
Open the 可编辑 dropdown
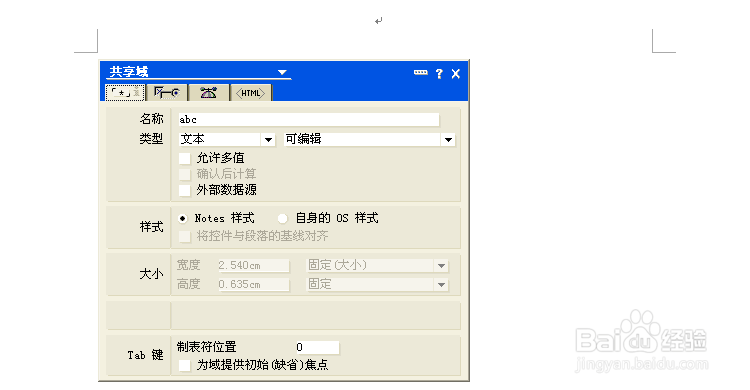(448, 140)
